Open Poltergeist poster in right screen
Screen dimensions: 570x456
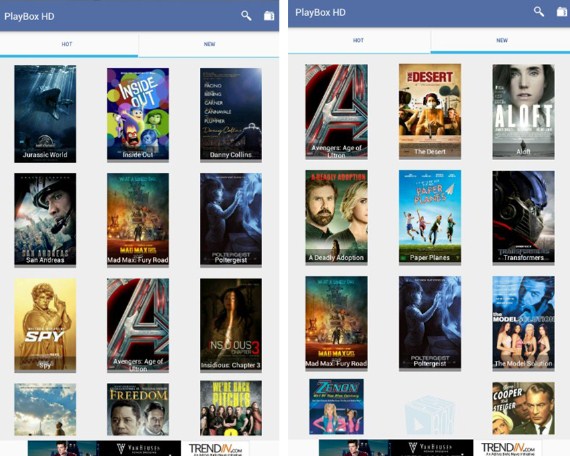pyautogui.click(x=430, y=323)
